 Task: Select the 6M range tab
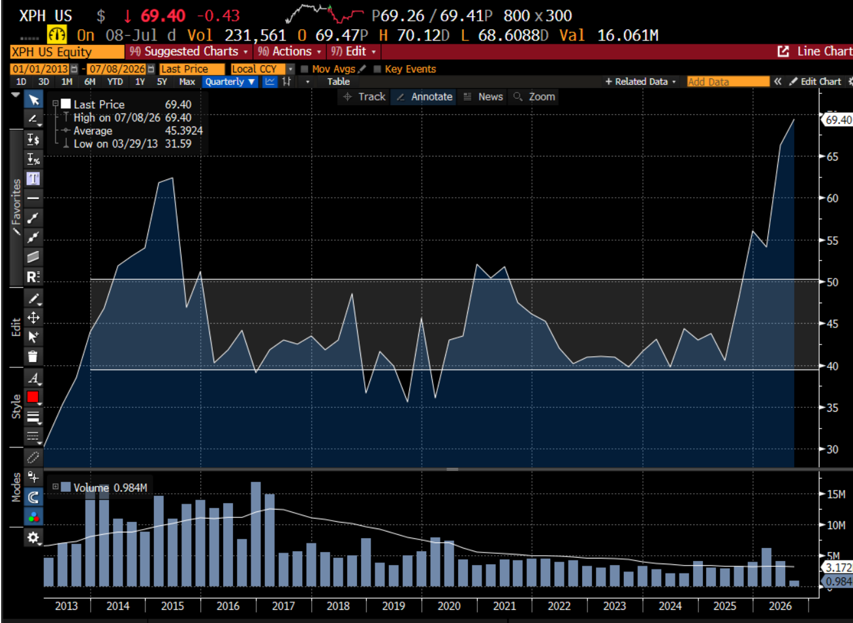(x=90, y=82)
